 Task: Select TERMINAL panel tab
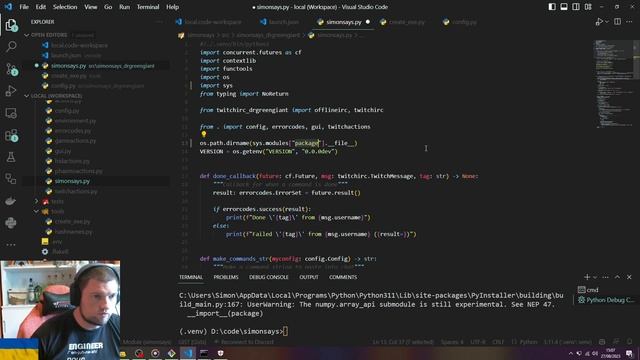191,277
